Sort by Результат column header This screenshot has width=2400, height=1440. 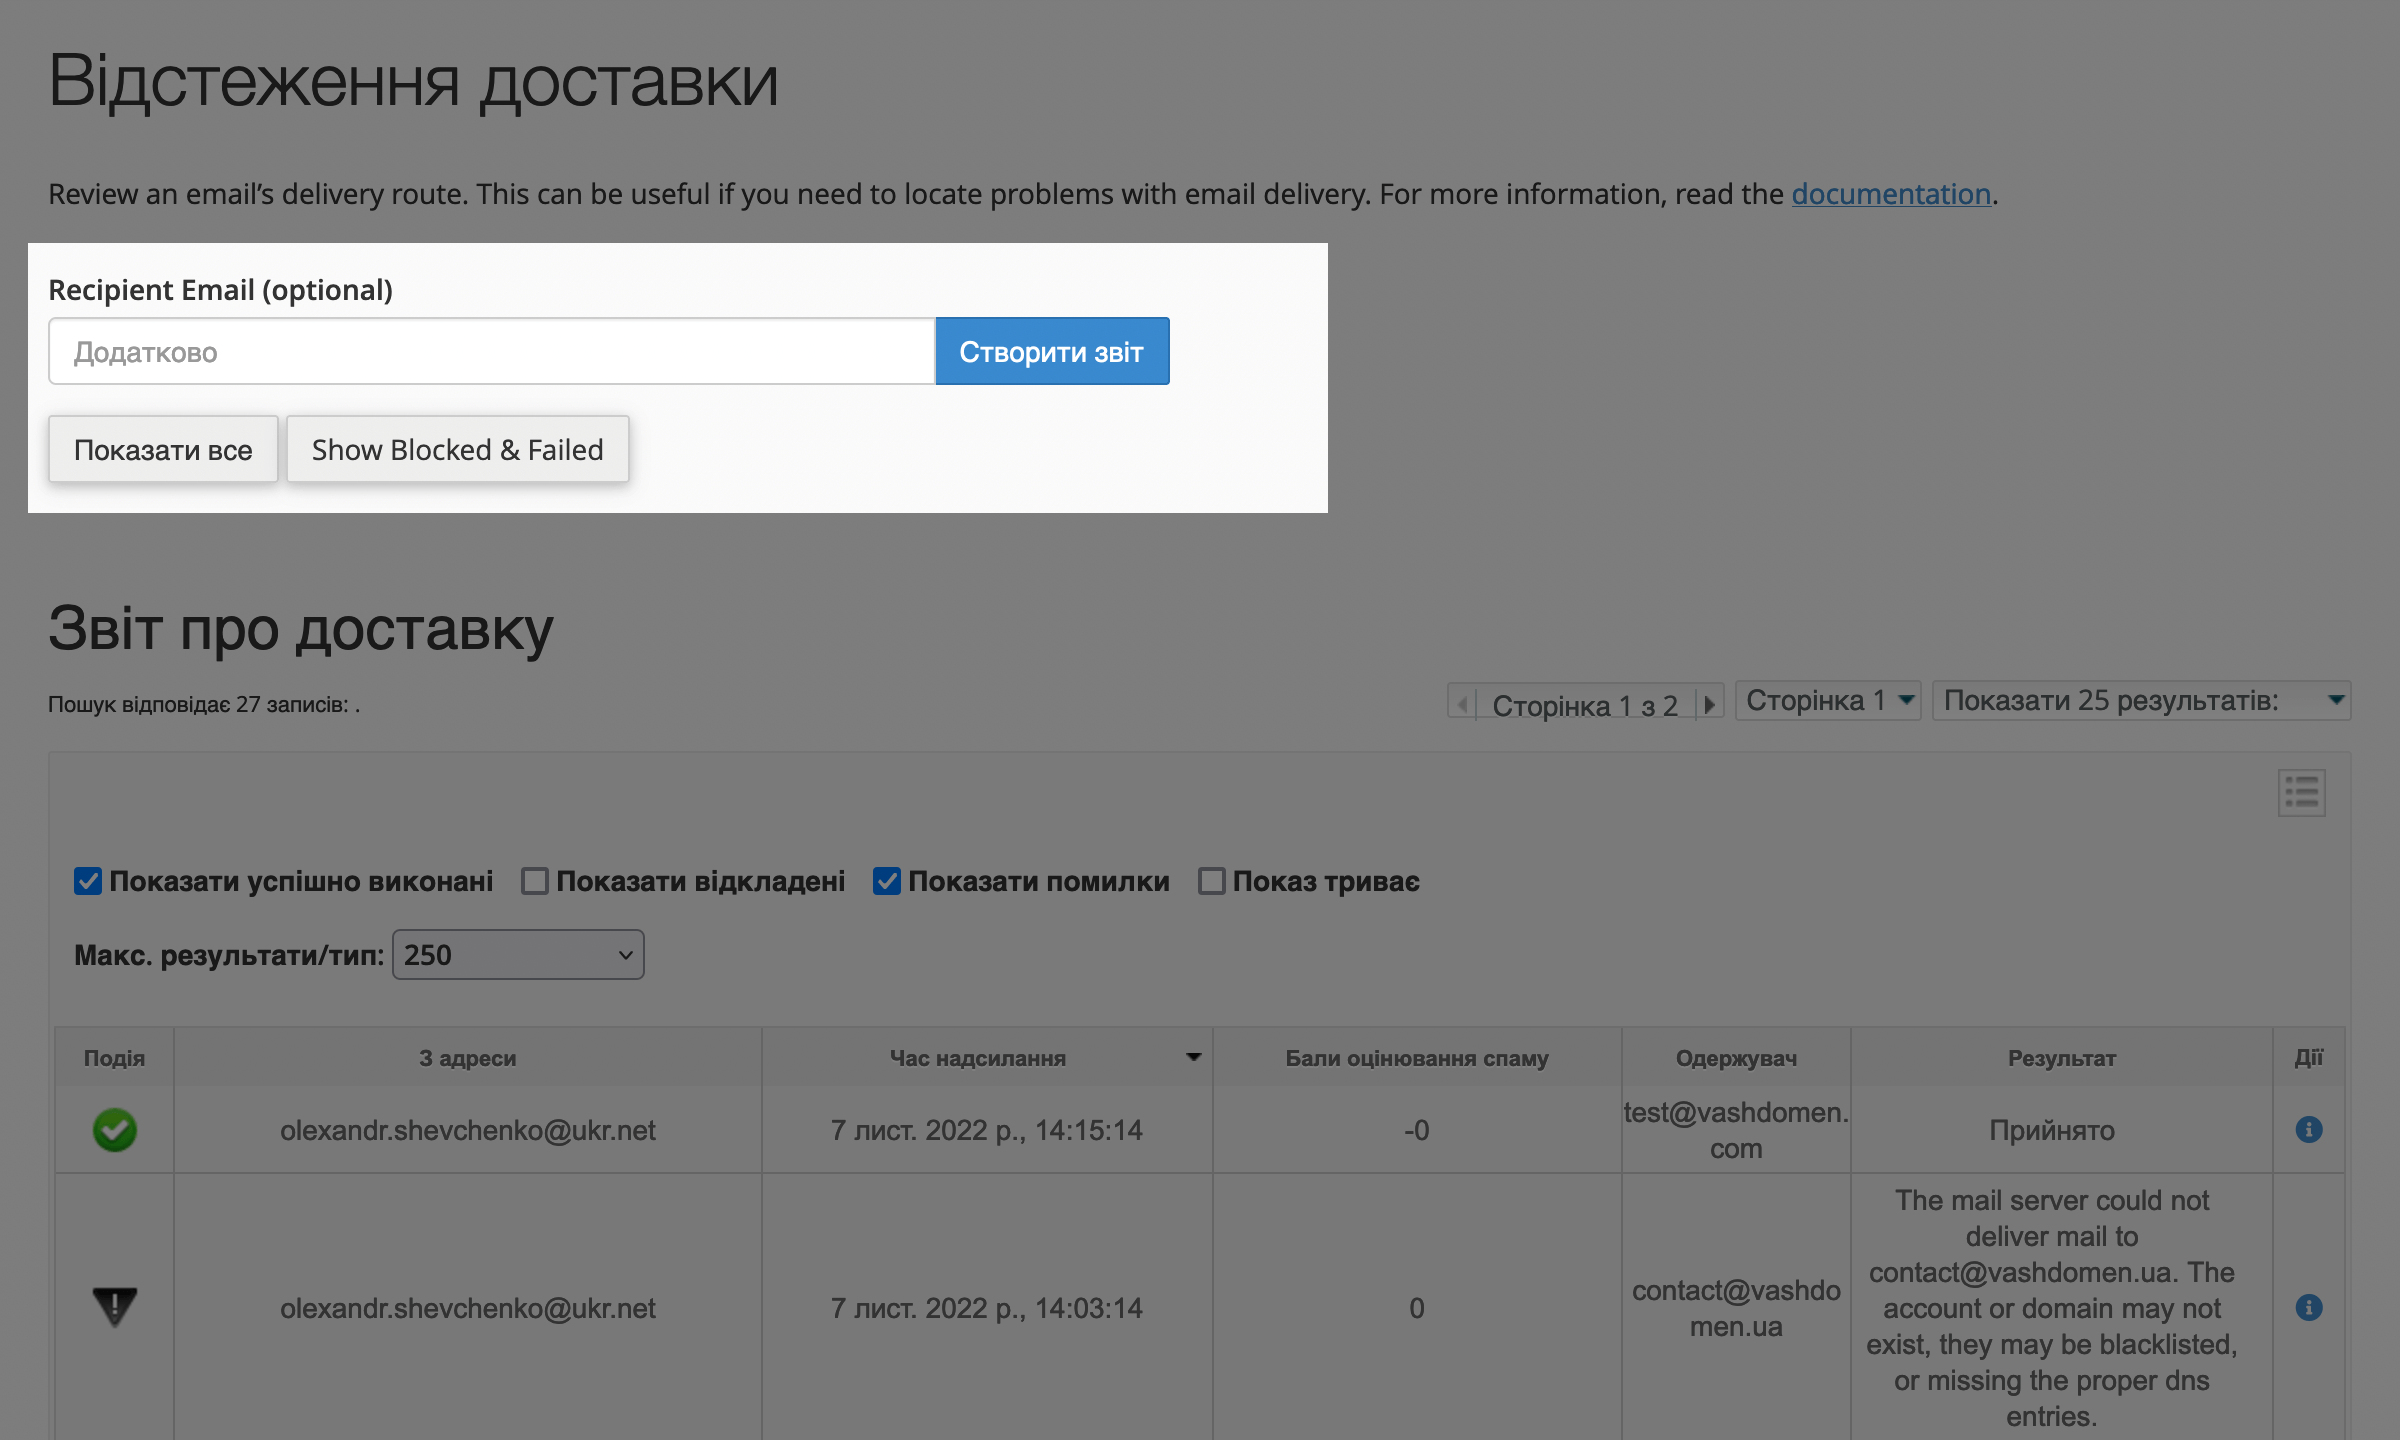(2061, 1058)
